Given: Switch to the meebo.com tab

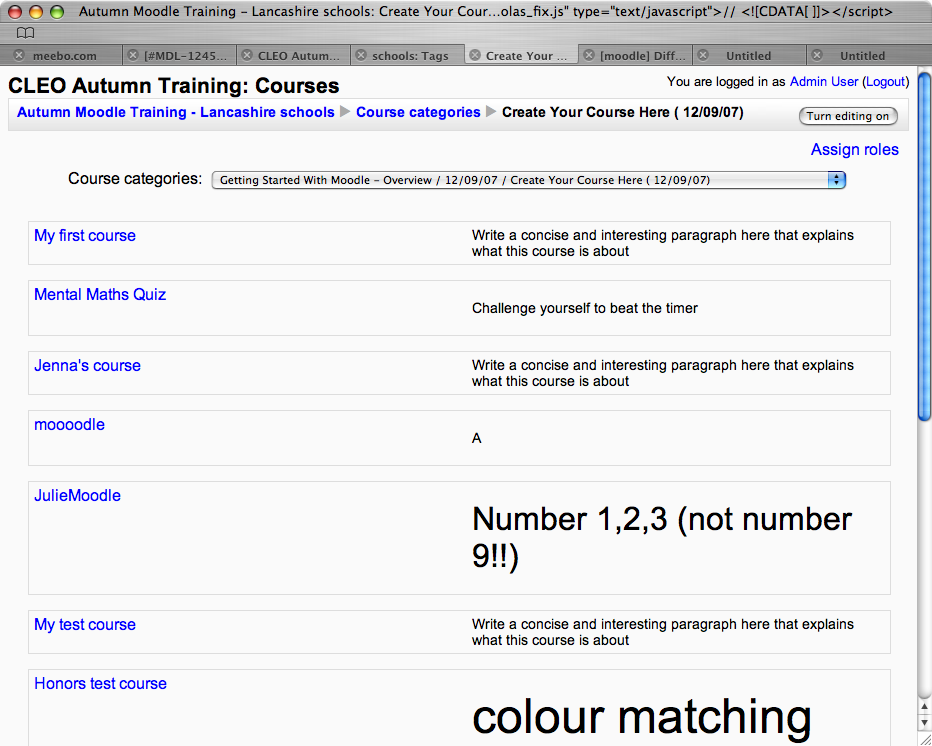Looking at the screenshot, I should click(64, 56).
